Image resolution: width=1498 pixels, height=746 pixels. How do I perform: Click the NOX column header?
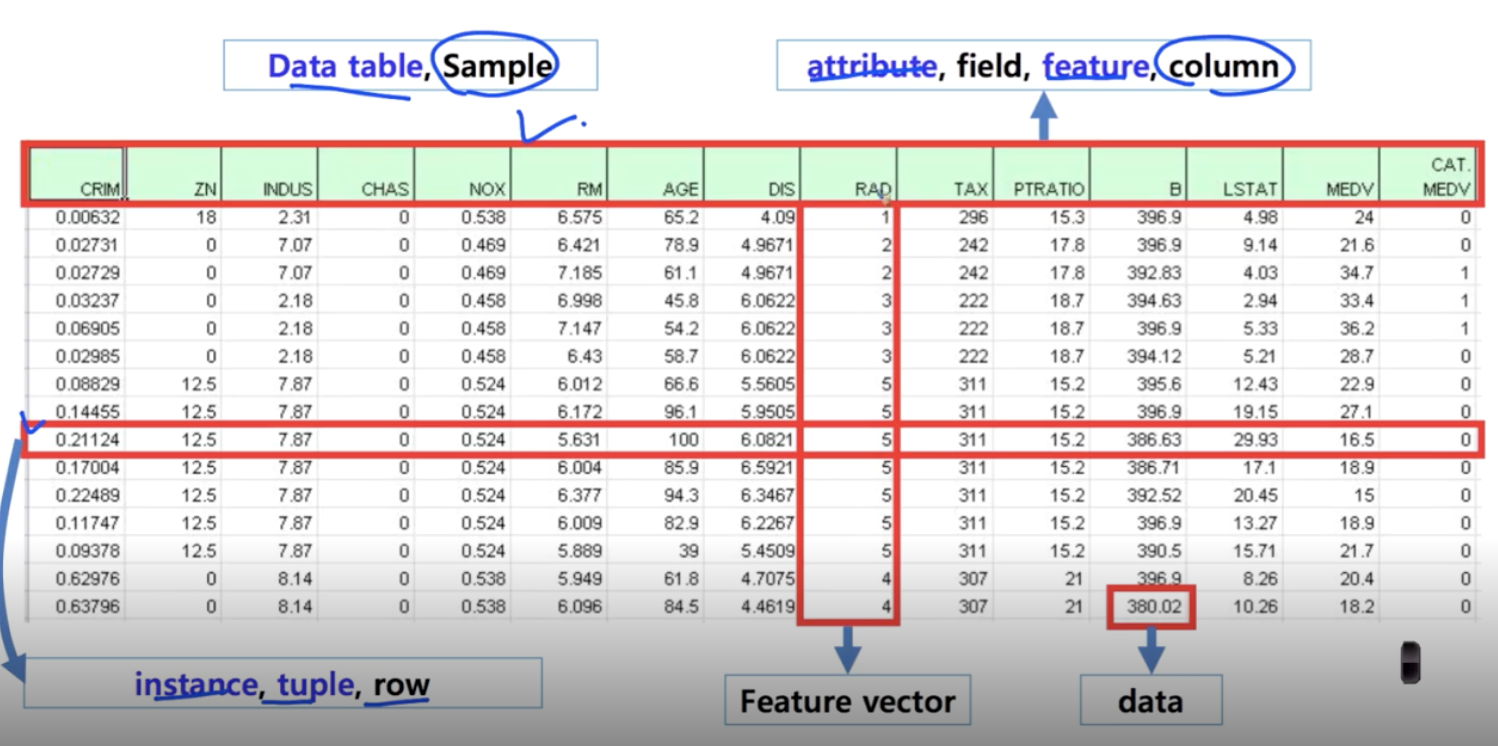[462, 175]
